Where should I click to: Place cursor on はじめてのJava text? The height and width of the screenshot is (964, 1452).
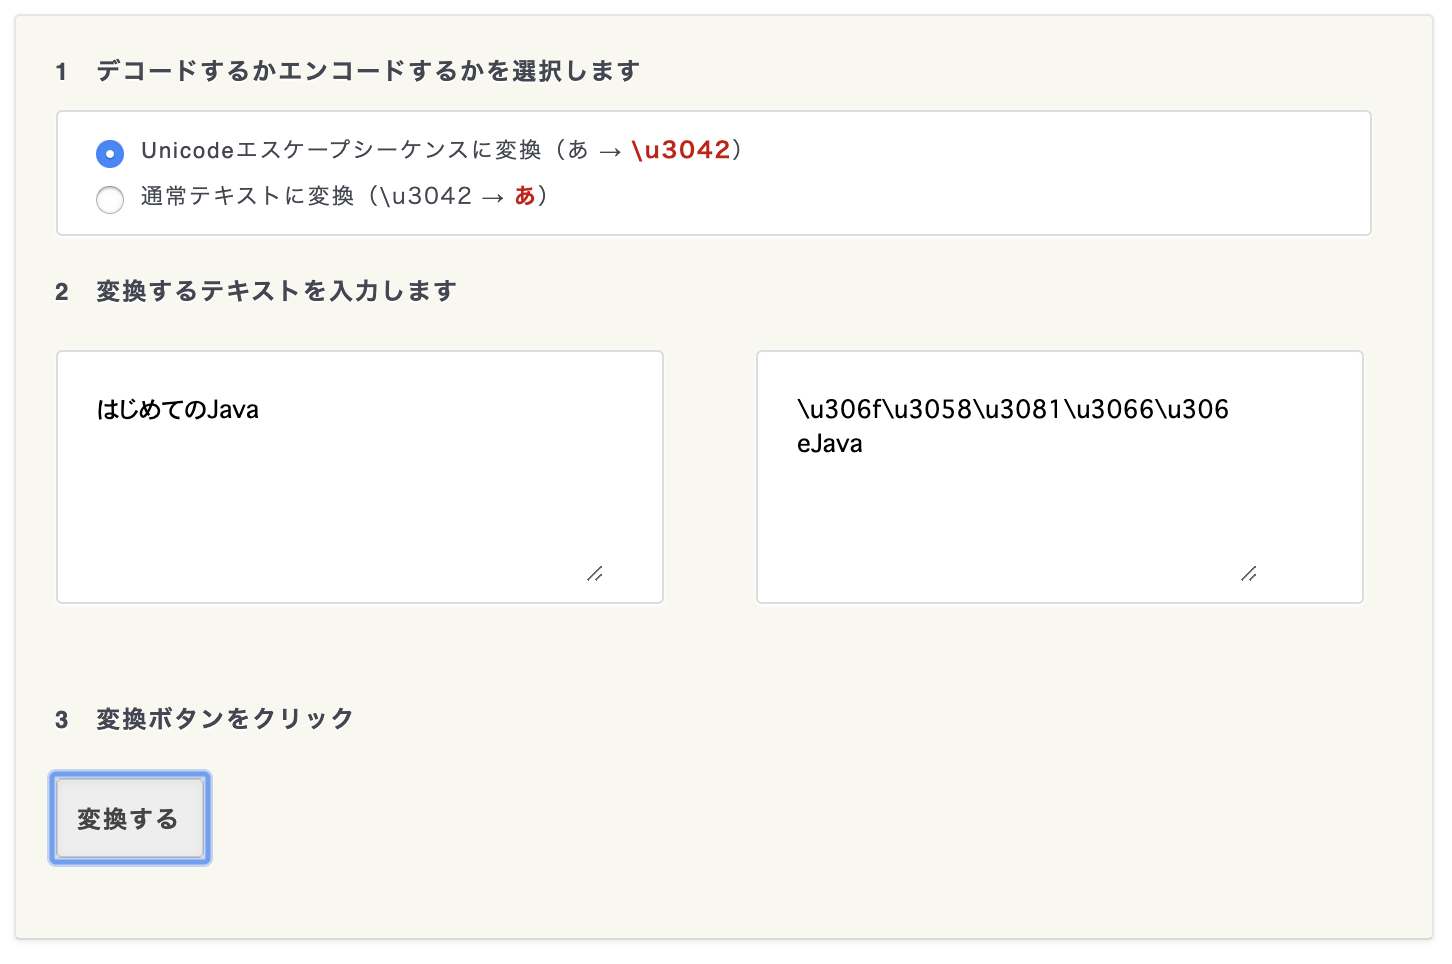pyautogui.click(x=178, y=409)
